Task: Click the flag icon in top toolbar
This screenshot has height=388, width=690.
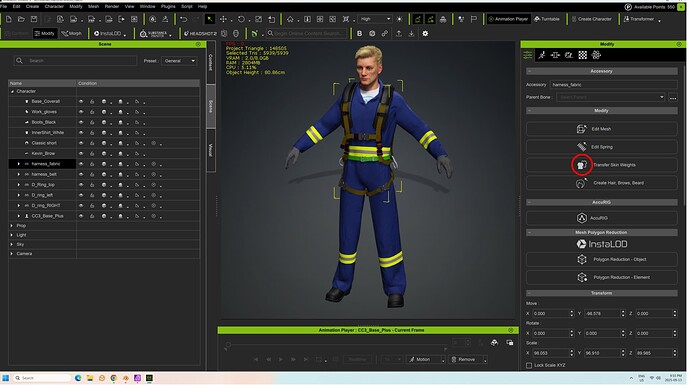Action: tap(474, 19)
